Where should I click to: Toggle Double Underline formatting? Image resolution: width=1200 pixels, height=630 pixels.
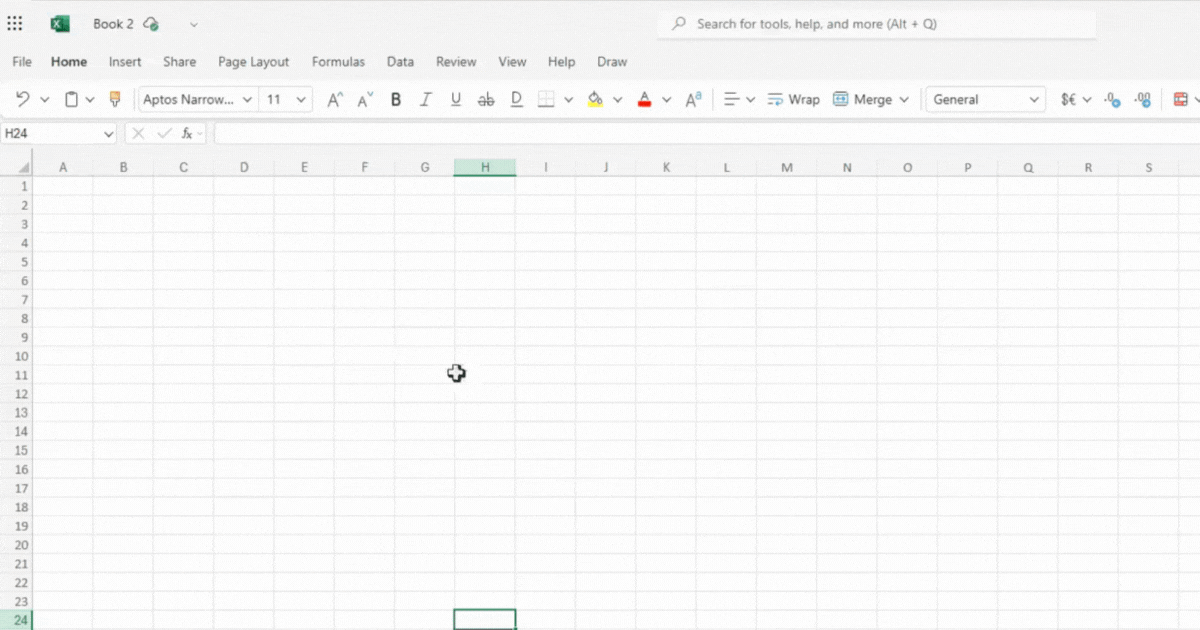coord(516,99)
